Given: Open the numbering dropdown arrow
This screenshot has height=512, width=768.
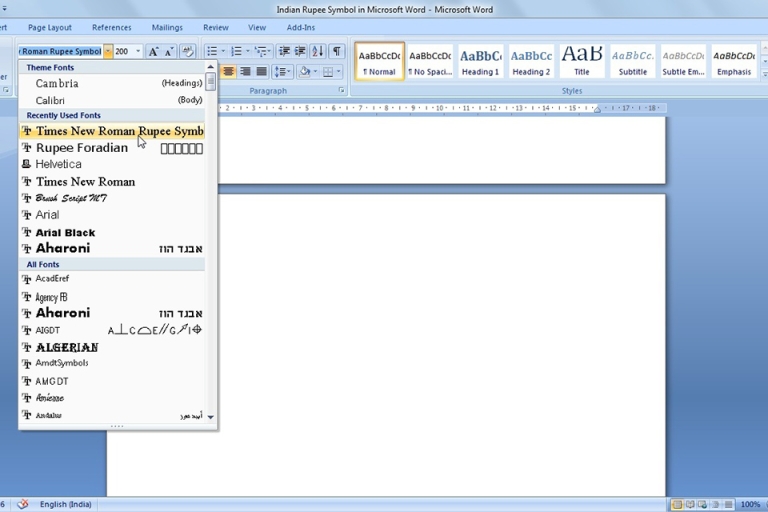Looking at the screenshot, I should coord(248,51).
